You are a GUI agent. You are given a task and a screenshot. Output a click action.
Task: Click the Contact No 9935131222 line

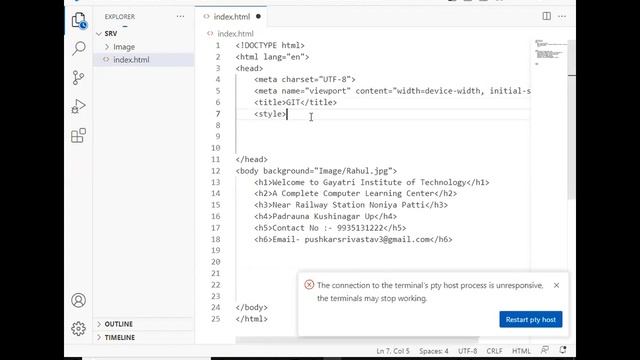click(330, 228)
